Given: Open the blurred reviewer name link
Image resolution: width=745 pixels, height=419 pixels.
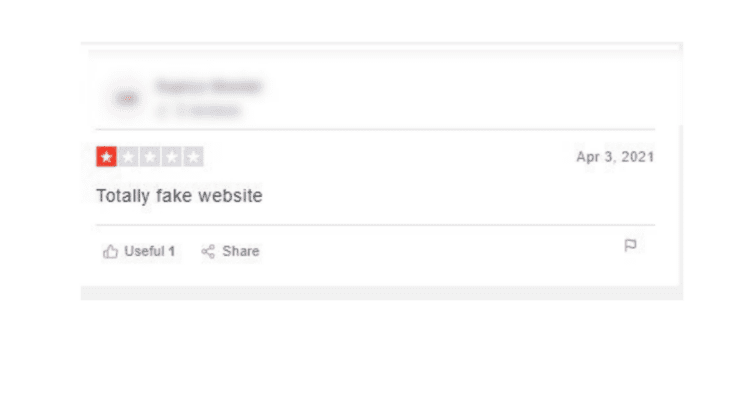Looking at the screenshot, I should (x=209, y=86).
